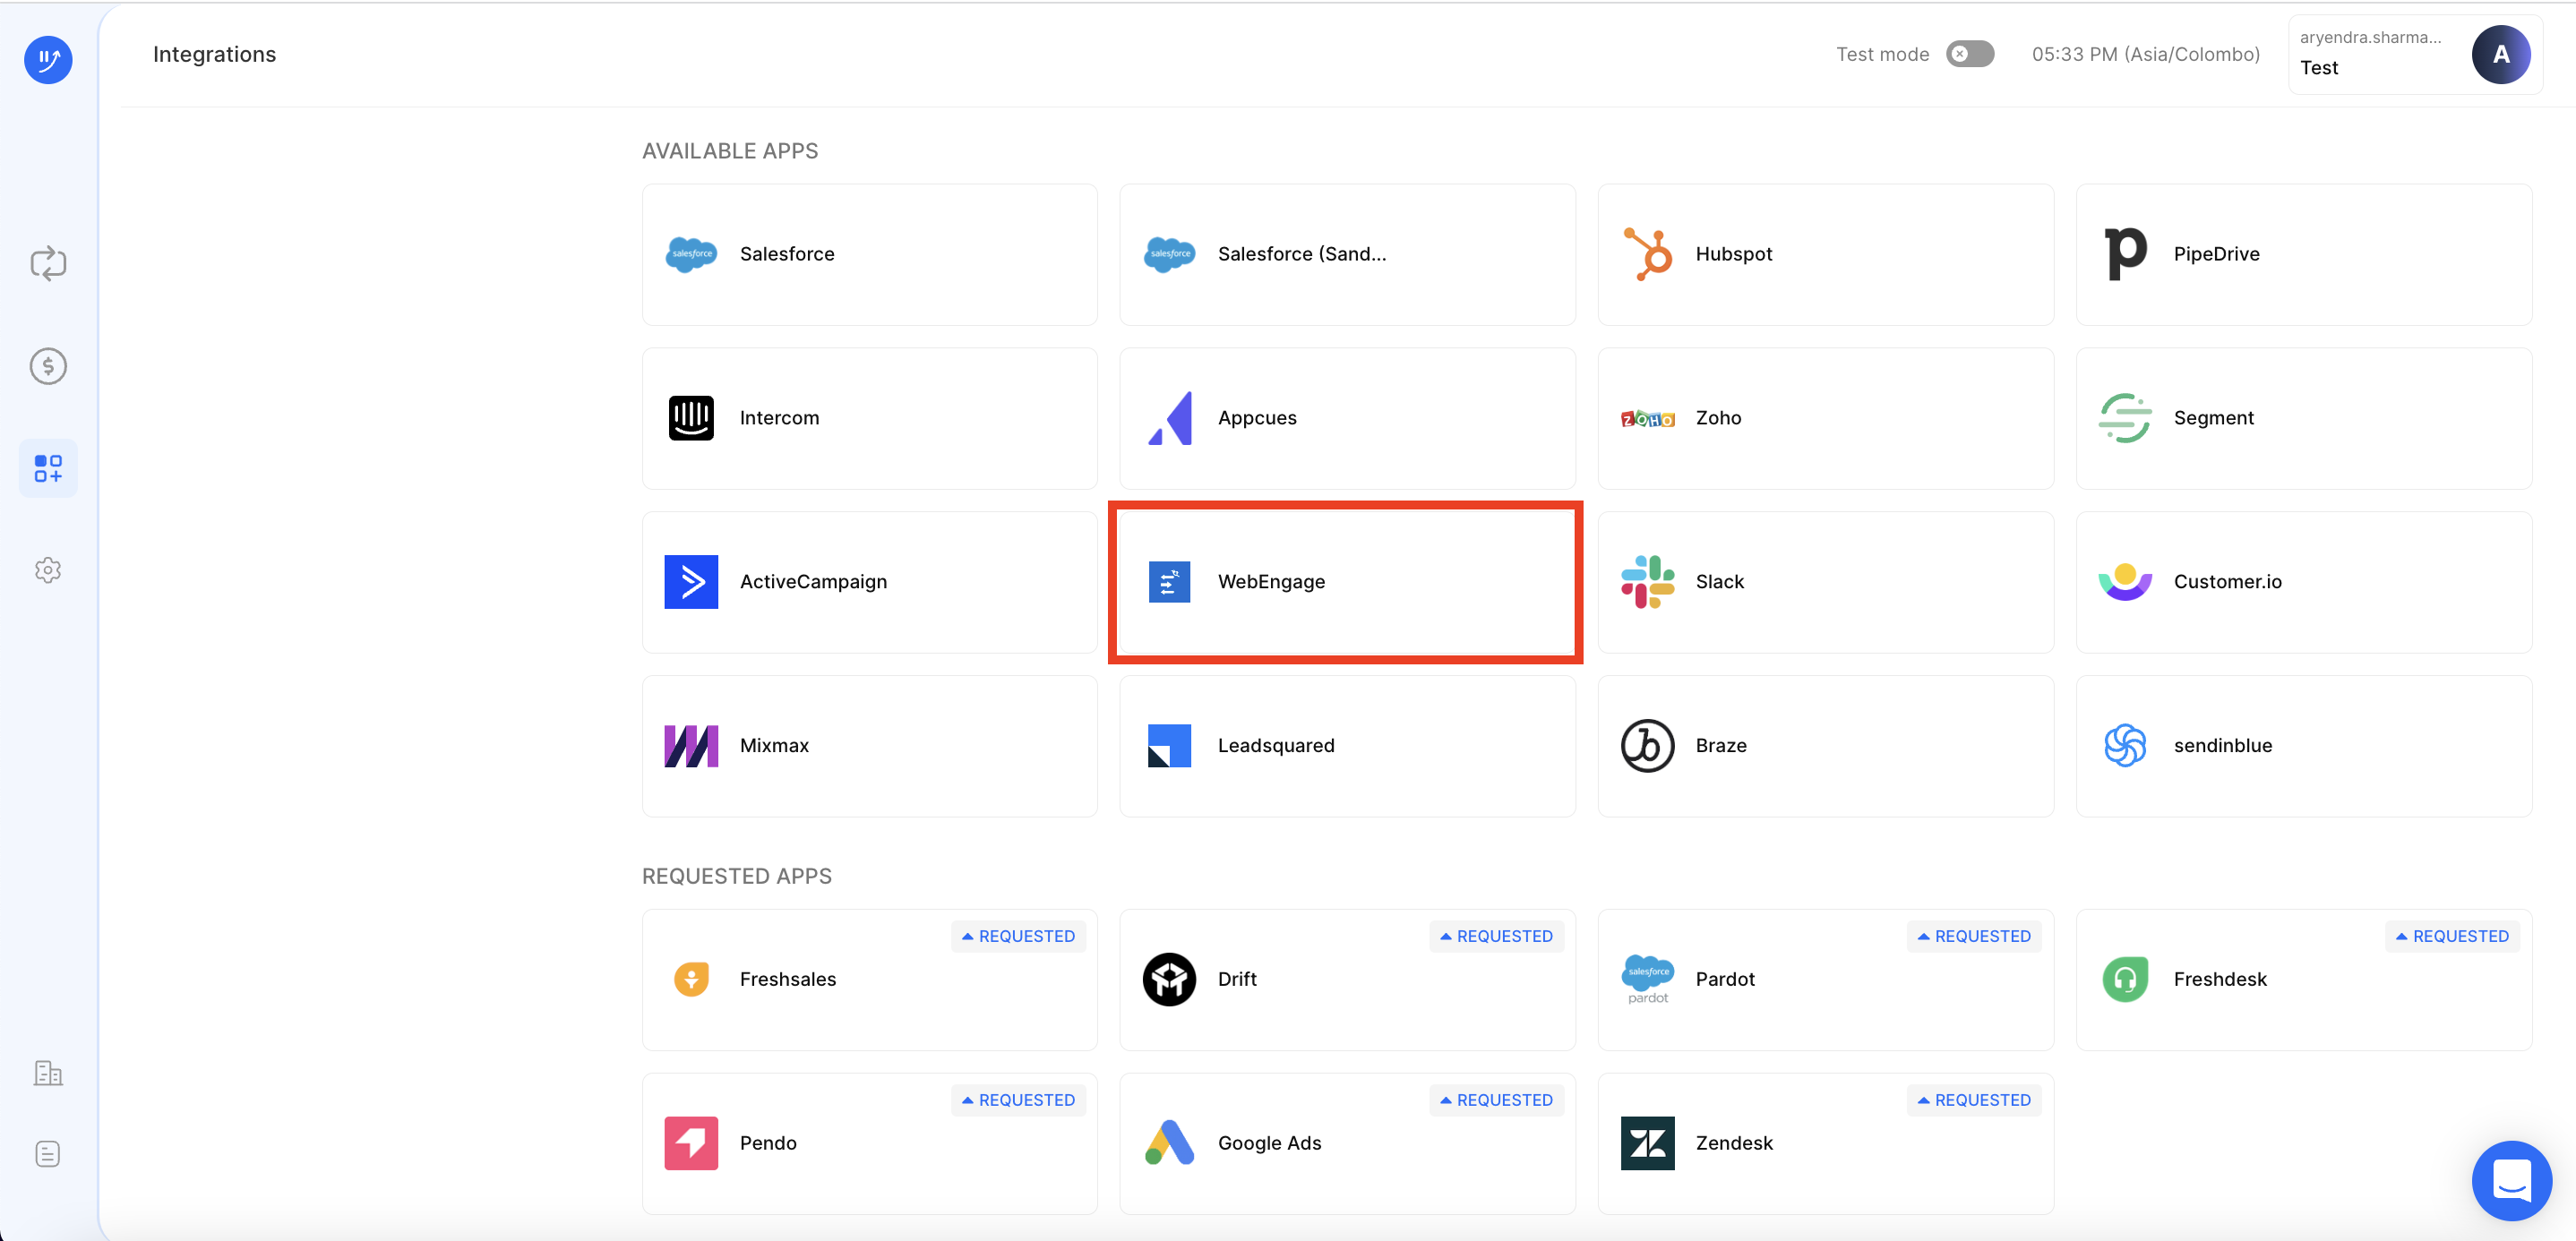
Task: Open the Salesforce integration card
Action: (x=869, y=254)
